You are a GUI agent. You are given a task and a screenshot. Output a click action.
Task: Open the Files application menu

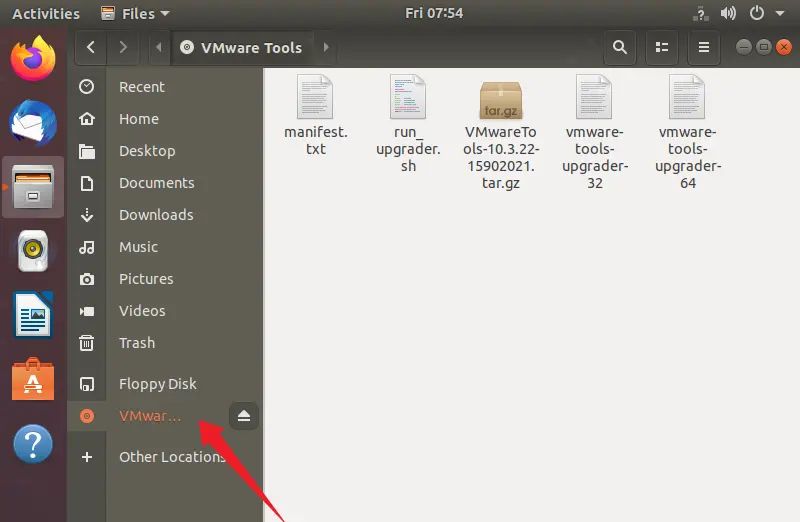[x=136, y=13]
